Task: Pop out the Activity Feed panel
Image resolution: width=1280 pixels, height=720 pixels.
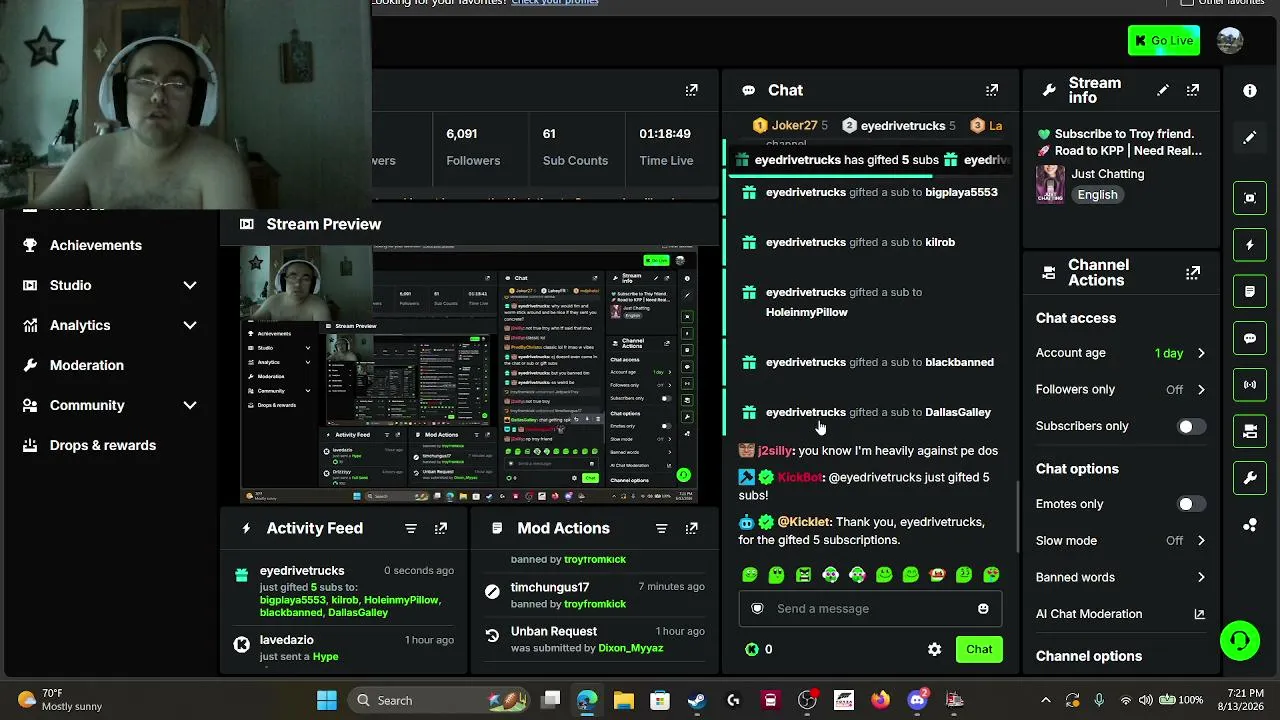Action: [x=441, y=528]
